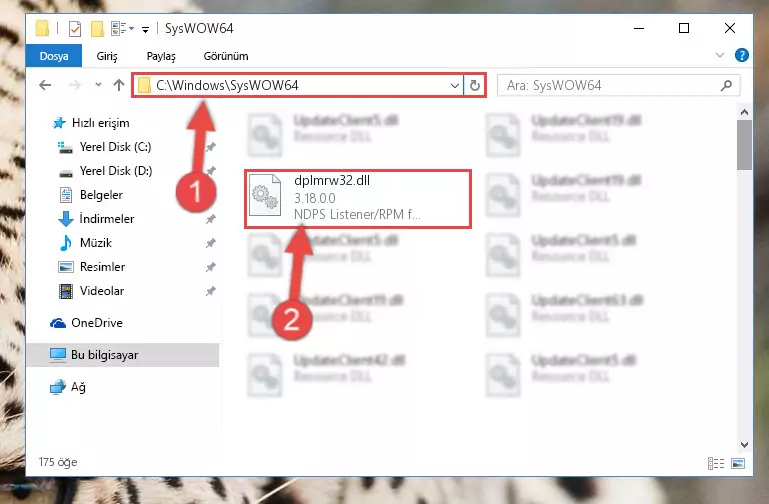Open the Dosya tab
The width and height of the screenshot is (769, 504).
coord(53,56)
